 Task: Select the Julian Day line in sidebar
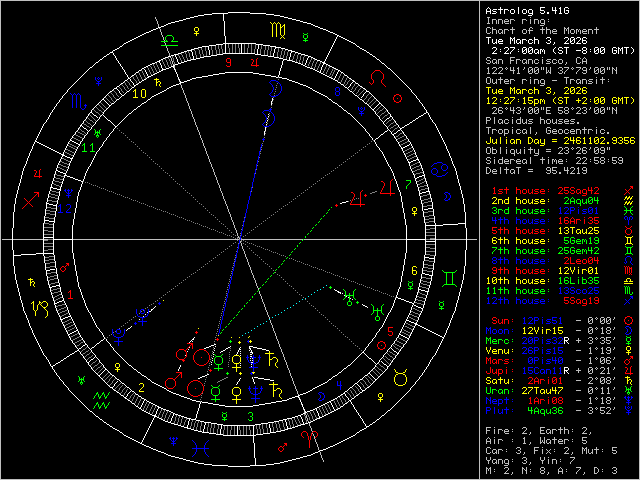(x=554, y=142)
